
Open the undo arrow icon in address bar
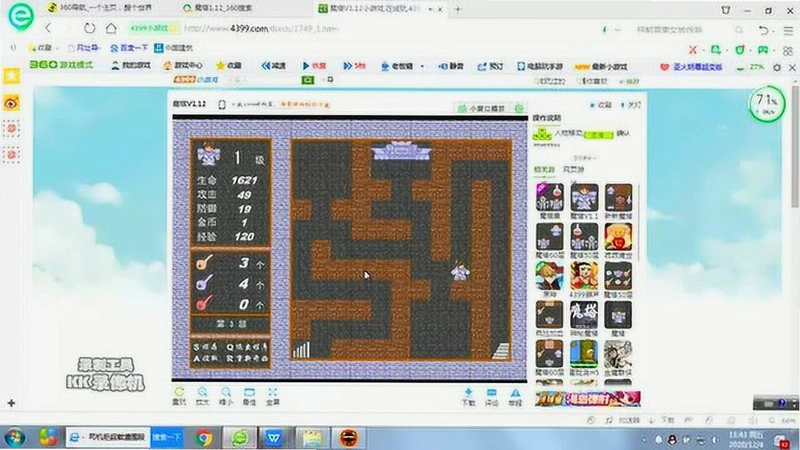click(x=763, y=30)
